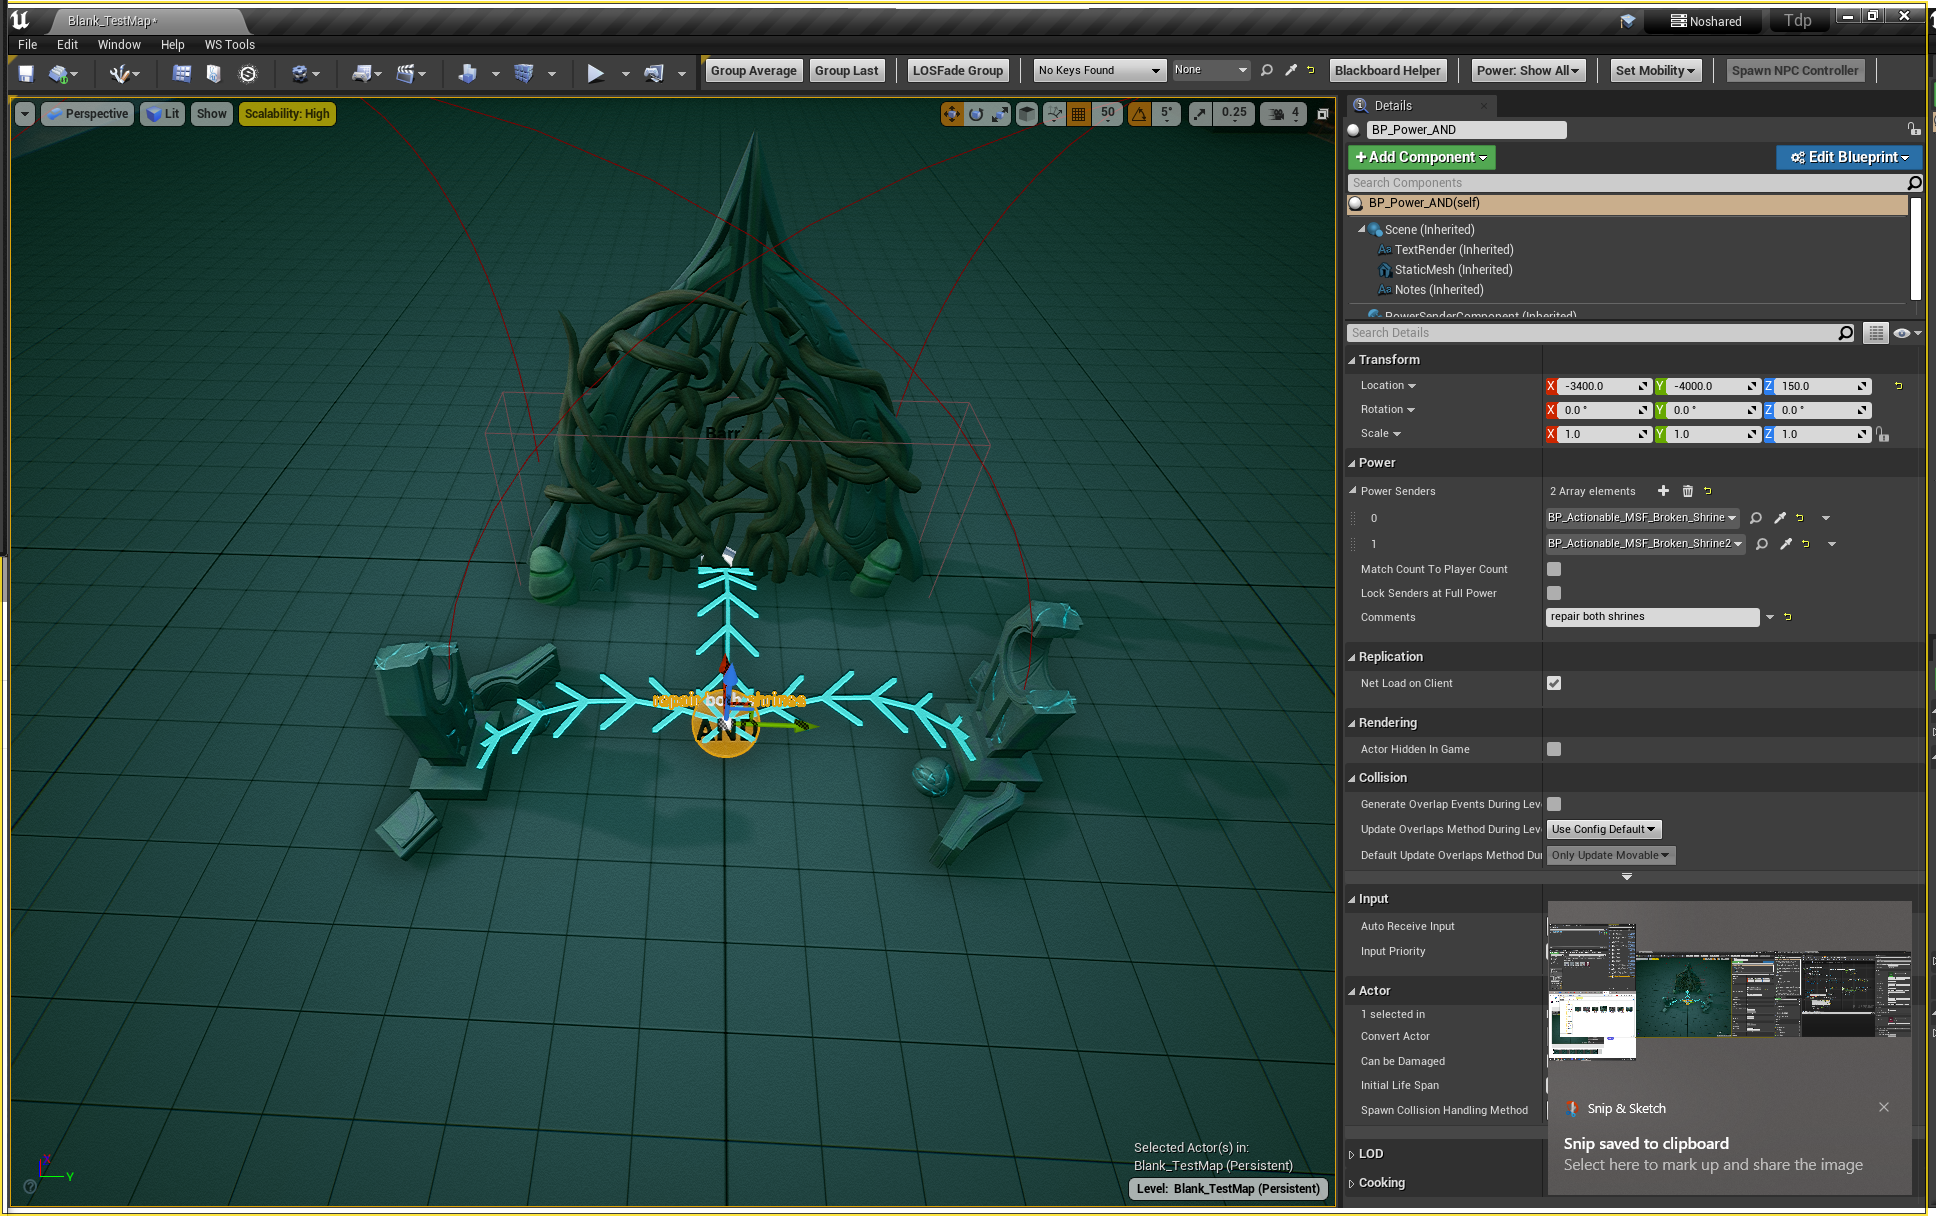The width and height of the screenshot is (1936, 1216).
Task: Toggle rotation angle snapping icon
Action: 1139,114
